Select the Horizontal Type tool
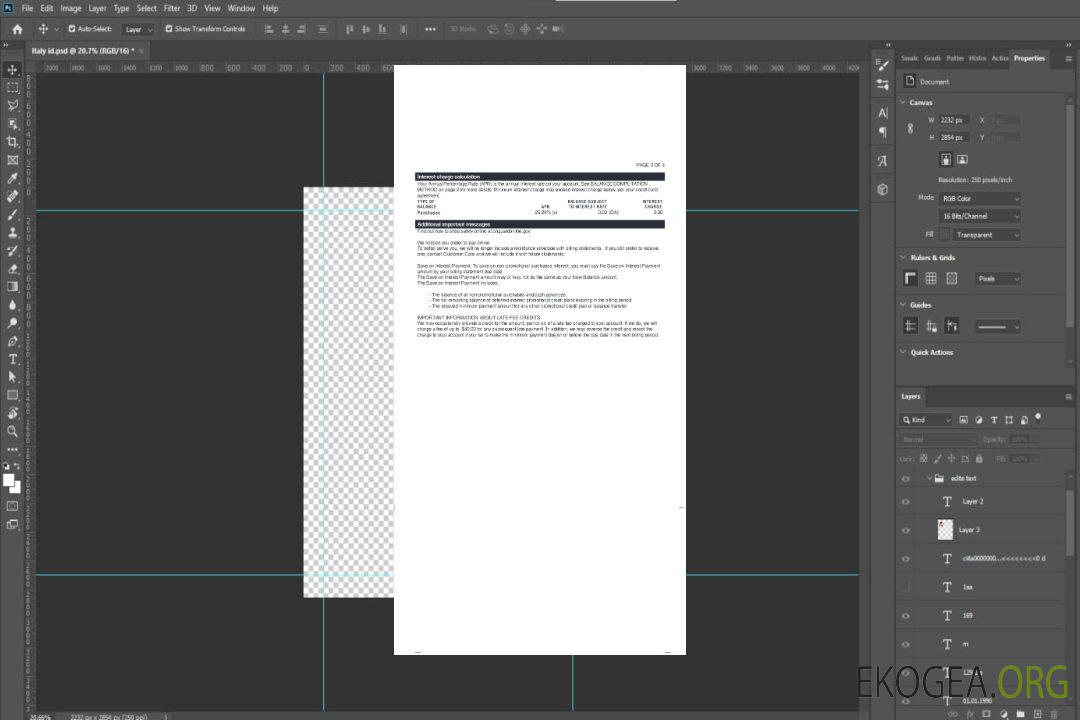1080x720 pixels. pos(12,359)
